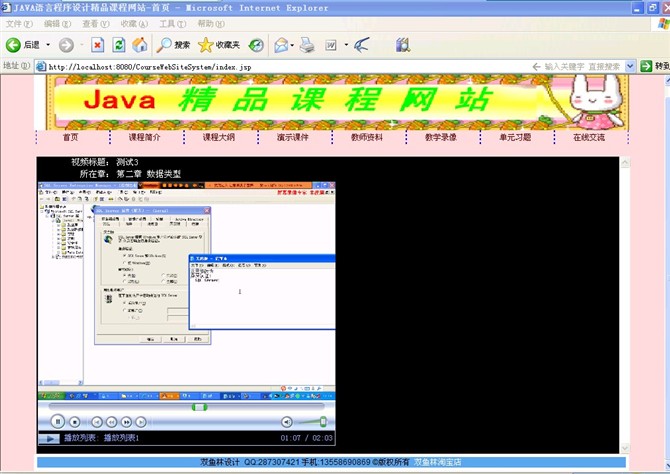Open the 工具 menu
The height and width of the screenshot is (474, 670).
click(173, 24)
